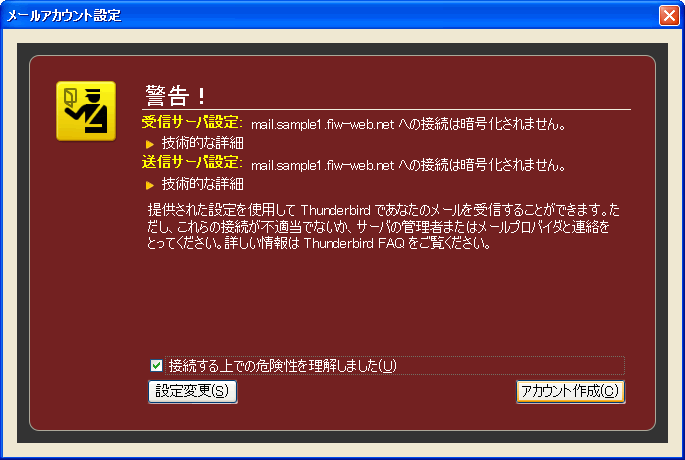Click the アカウント作成(C) button
Screen dimensions: 685x460
coord(570,391)
